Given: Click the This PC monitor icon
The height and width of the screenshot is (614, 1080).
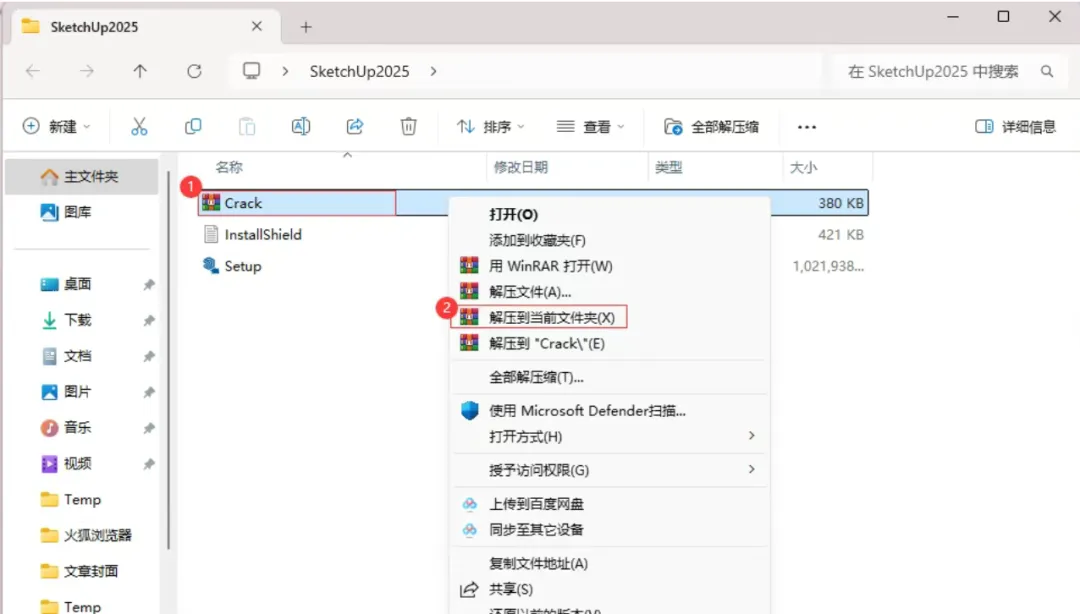Looking at the screenshot, I should [251, 71].
